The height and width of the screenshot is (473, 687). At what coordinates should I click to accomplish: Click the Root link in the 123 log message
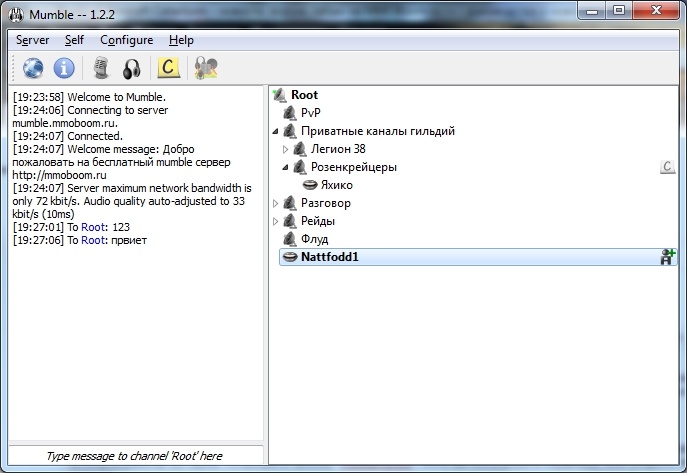[x=93, y=227]
